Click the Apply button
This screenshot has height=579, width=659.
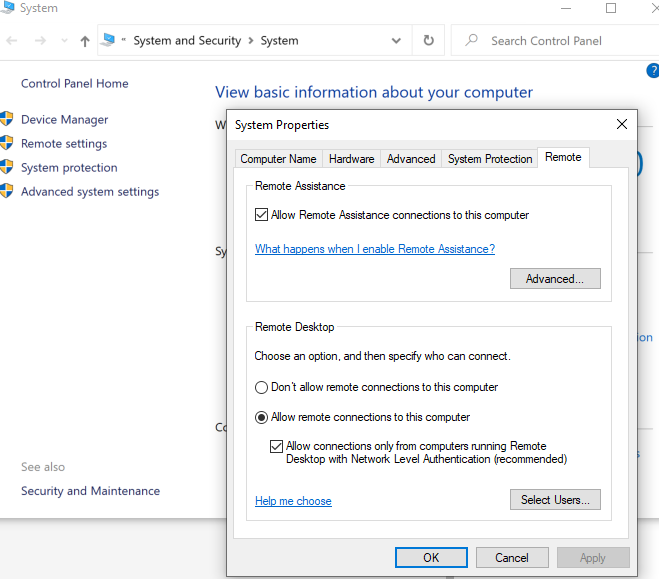click(x=593, y=558)
